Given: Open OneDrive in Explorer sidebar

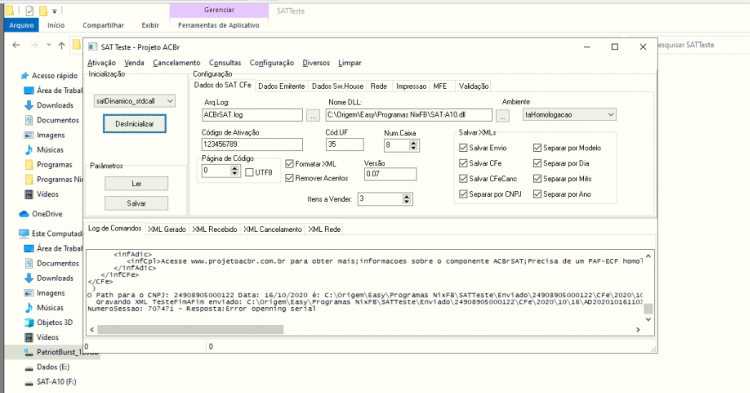Looking at the screenshot, I should (x=41, y=214).
